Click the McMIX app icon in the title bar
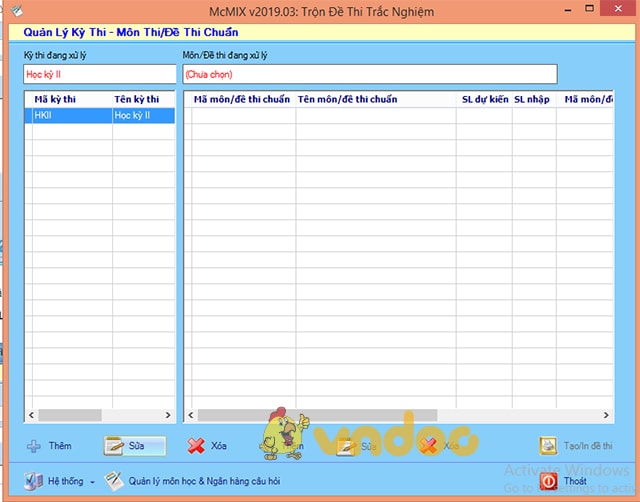This screenshot has width=640, height=502. (x=14, y=10)
